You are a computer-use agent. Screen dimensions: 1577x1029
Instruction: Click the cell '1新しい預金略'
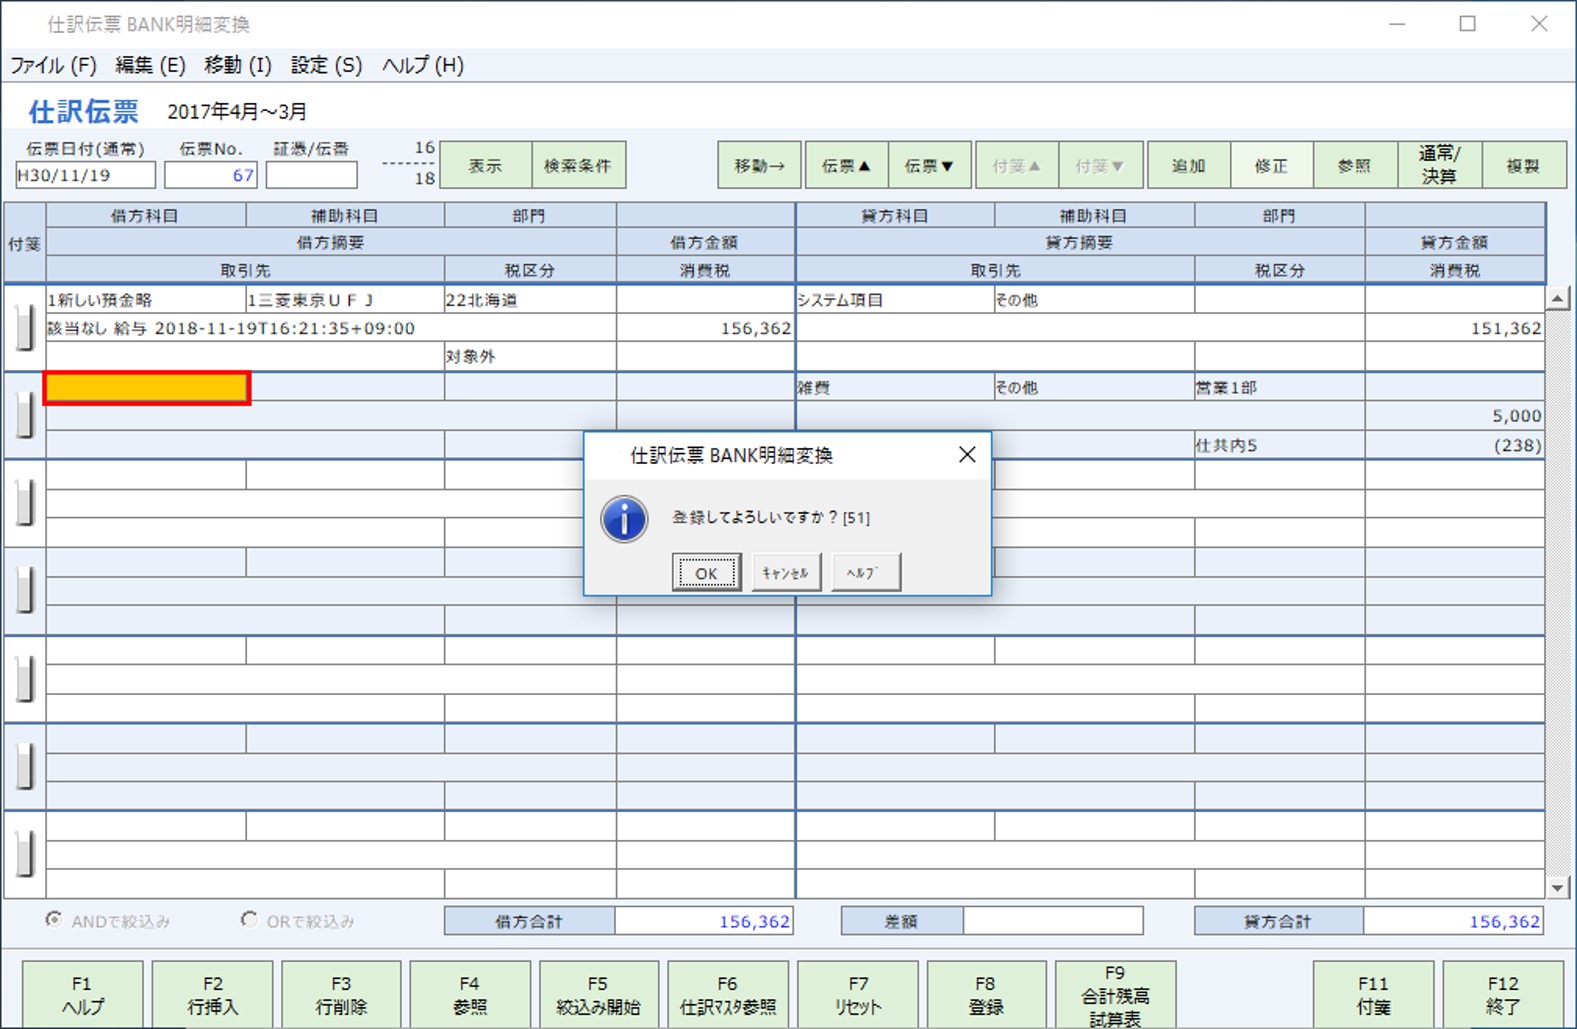(146, 300)
